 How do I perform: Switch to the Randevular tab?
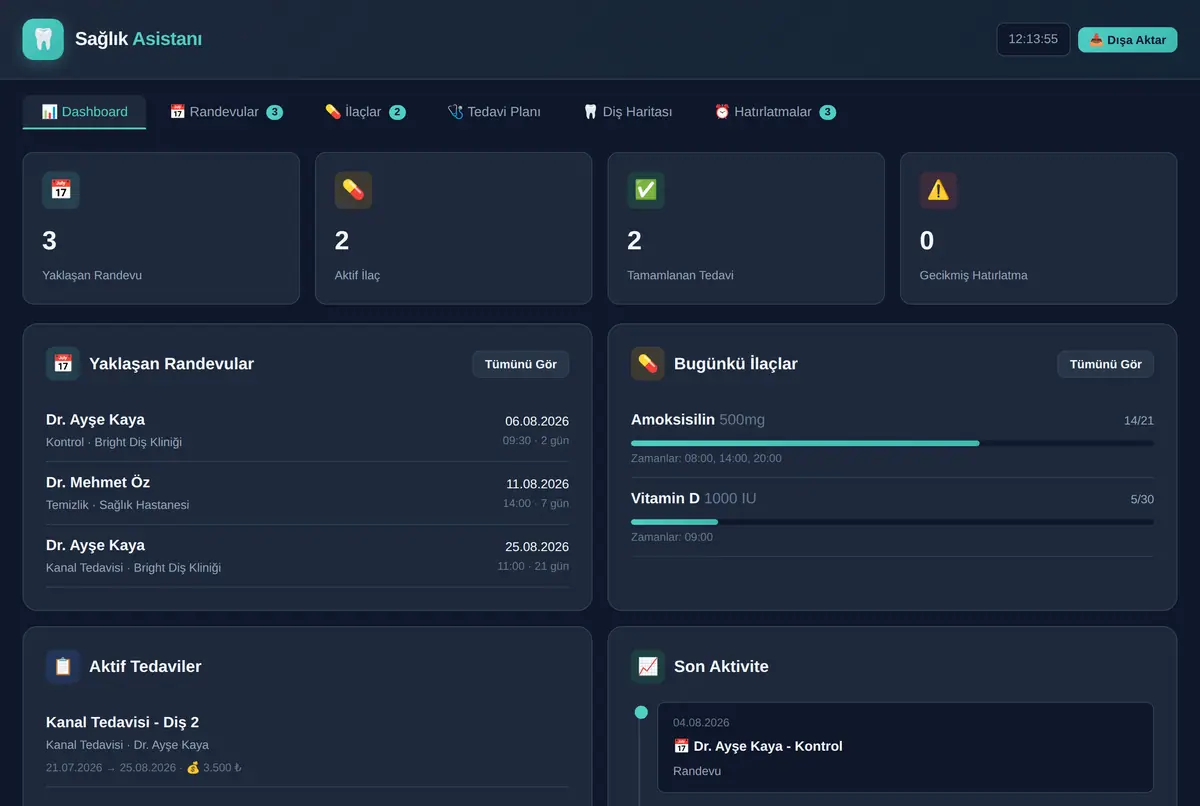click(x=226, y=112)
